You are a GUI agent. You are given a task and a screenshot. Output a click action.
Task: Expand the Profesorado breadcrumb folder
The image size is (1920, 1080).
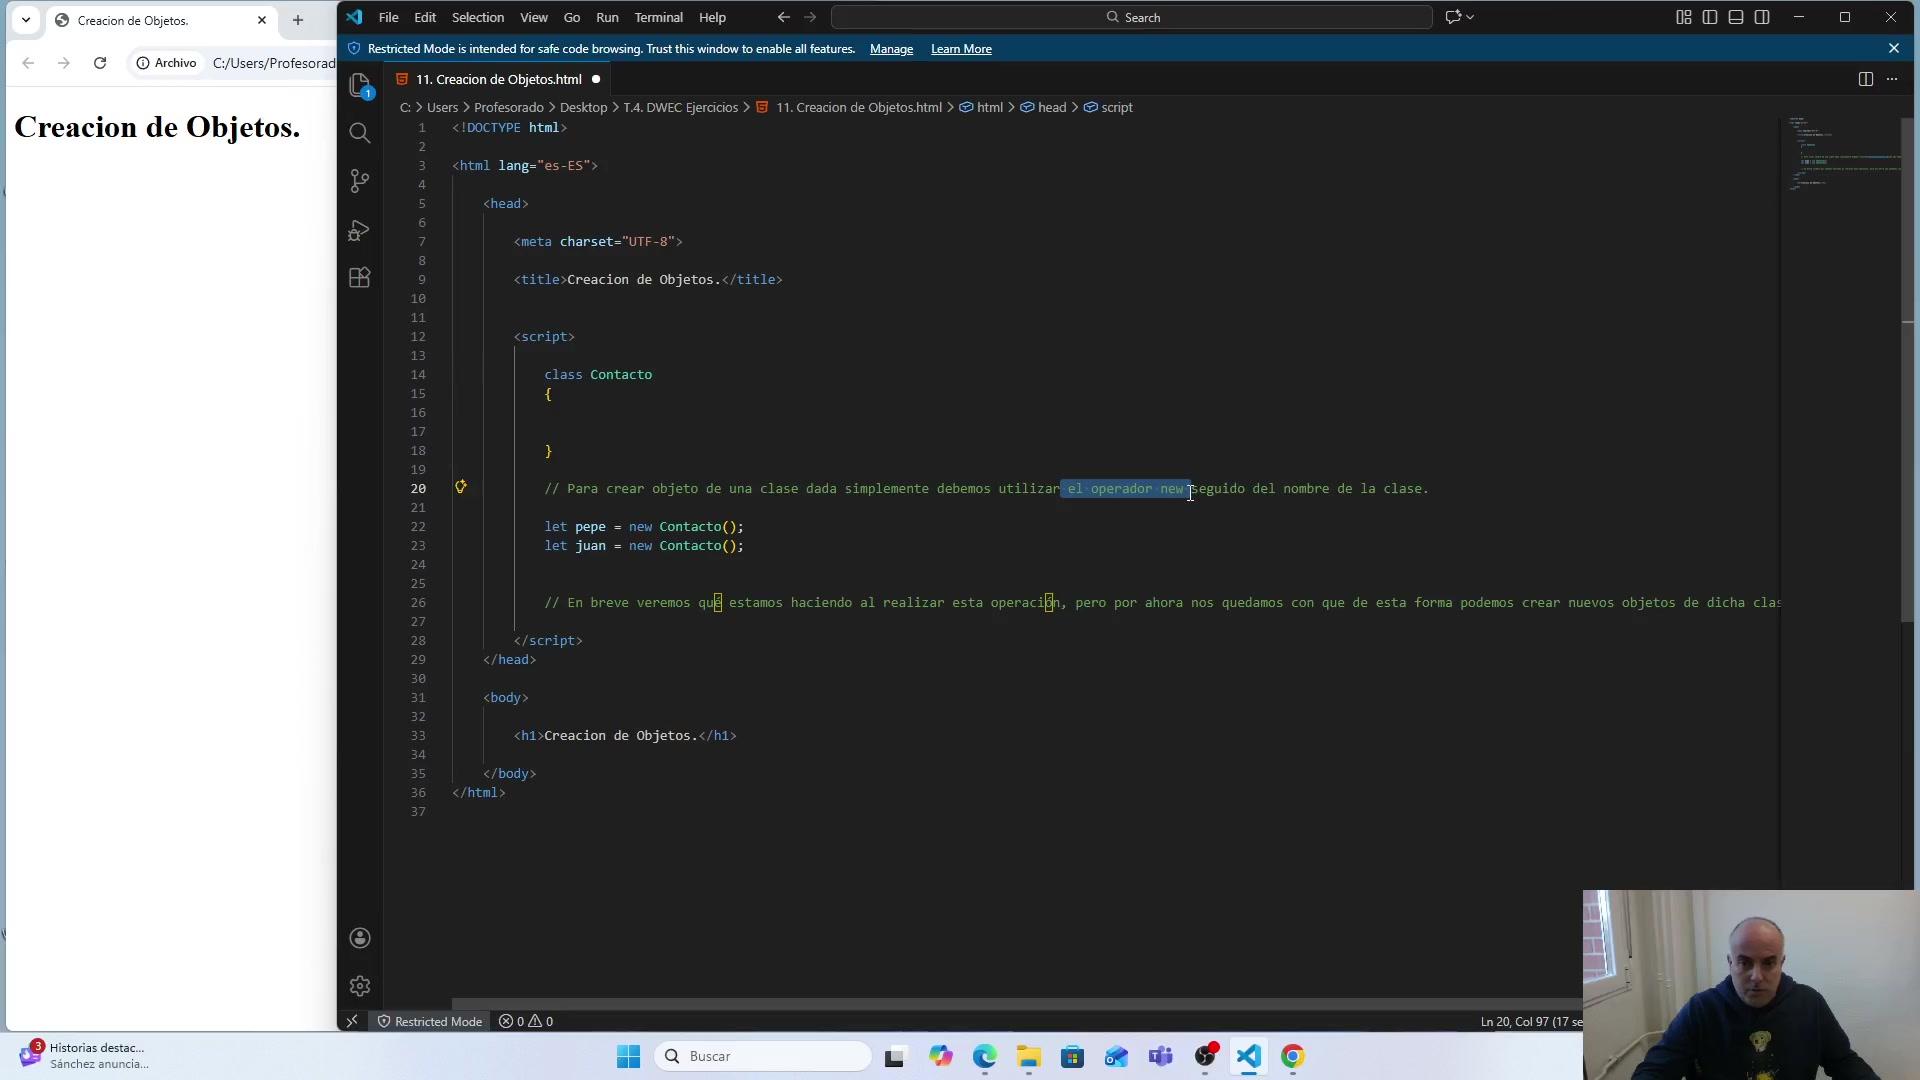point(509,107)
